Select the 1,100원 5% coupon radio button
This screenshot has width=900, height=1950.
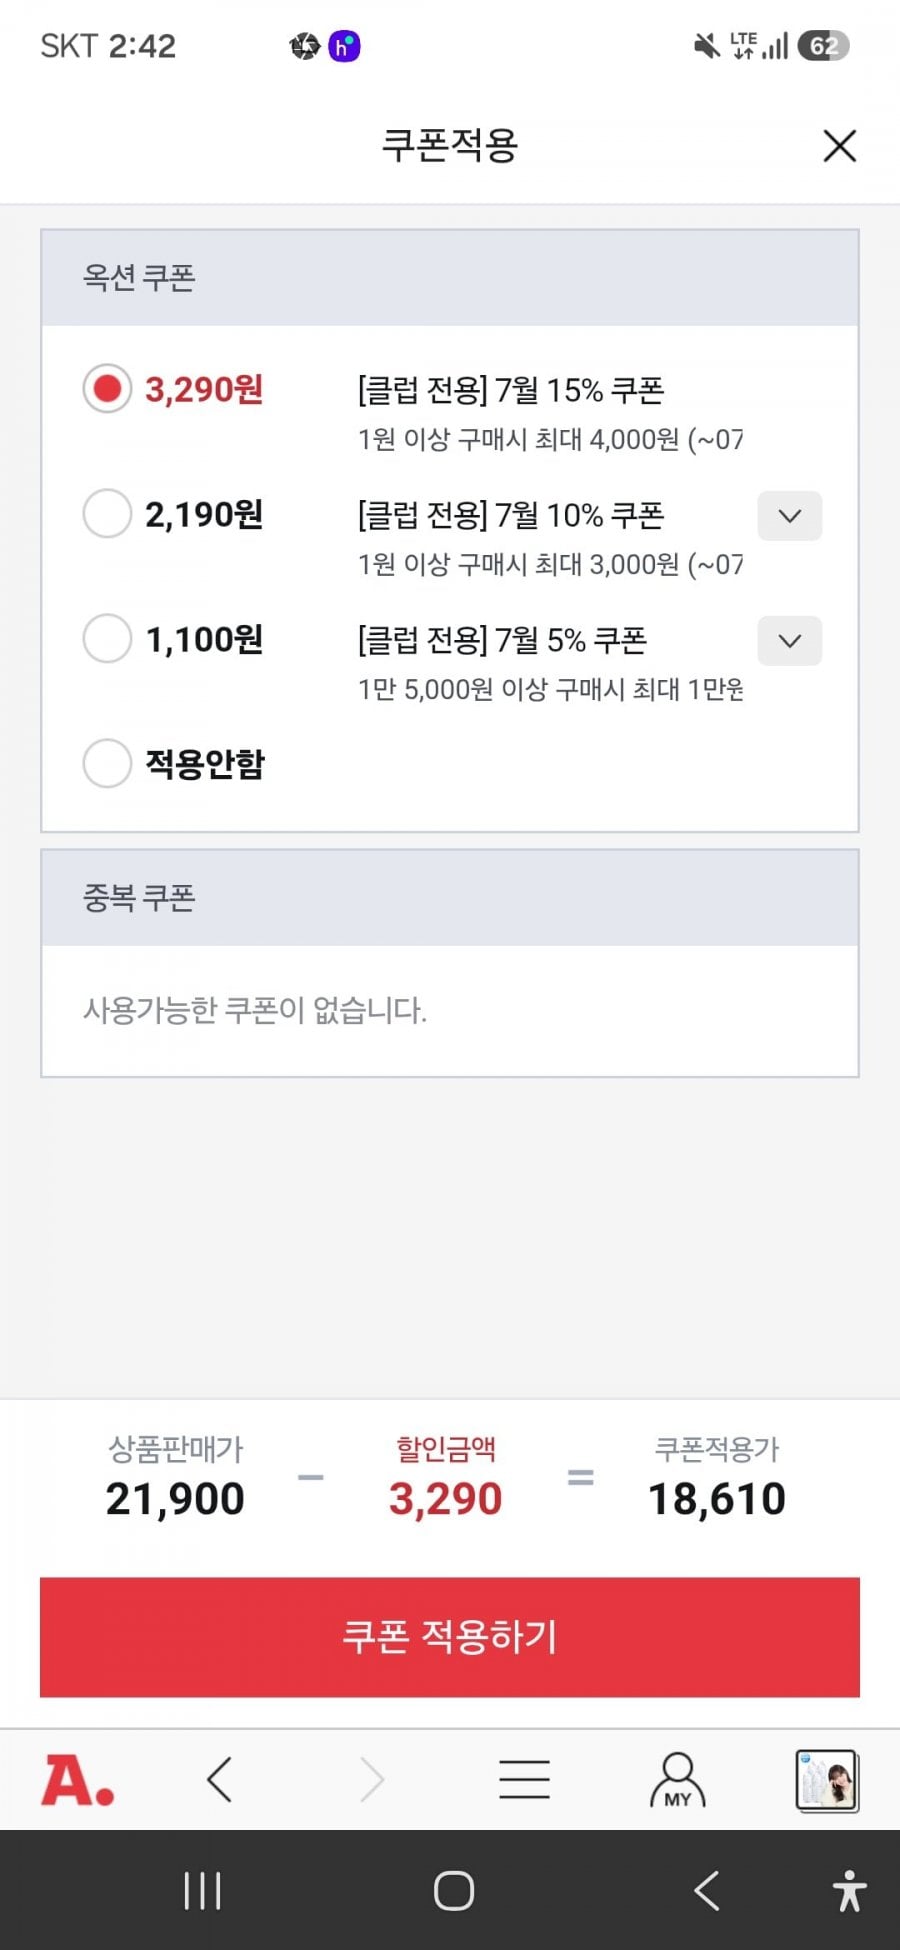tap(107, 638)
